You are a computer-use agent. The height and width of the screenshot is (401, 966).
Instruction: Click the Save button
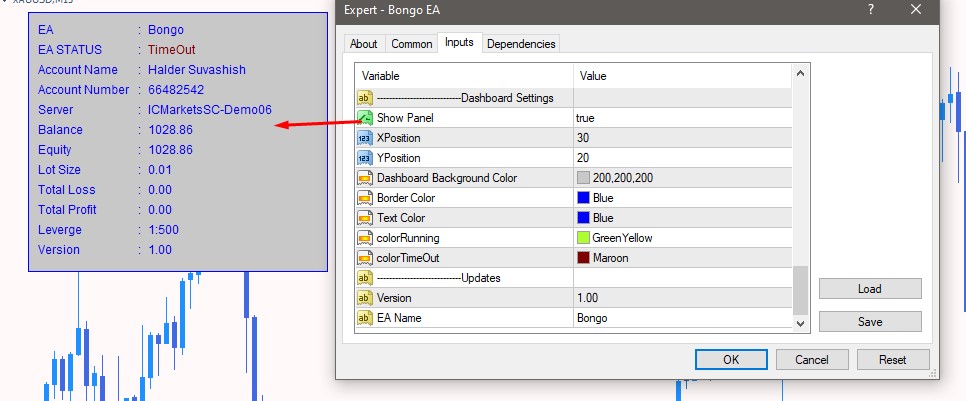pyautogui.click(x=870, y=322)
